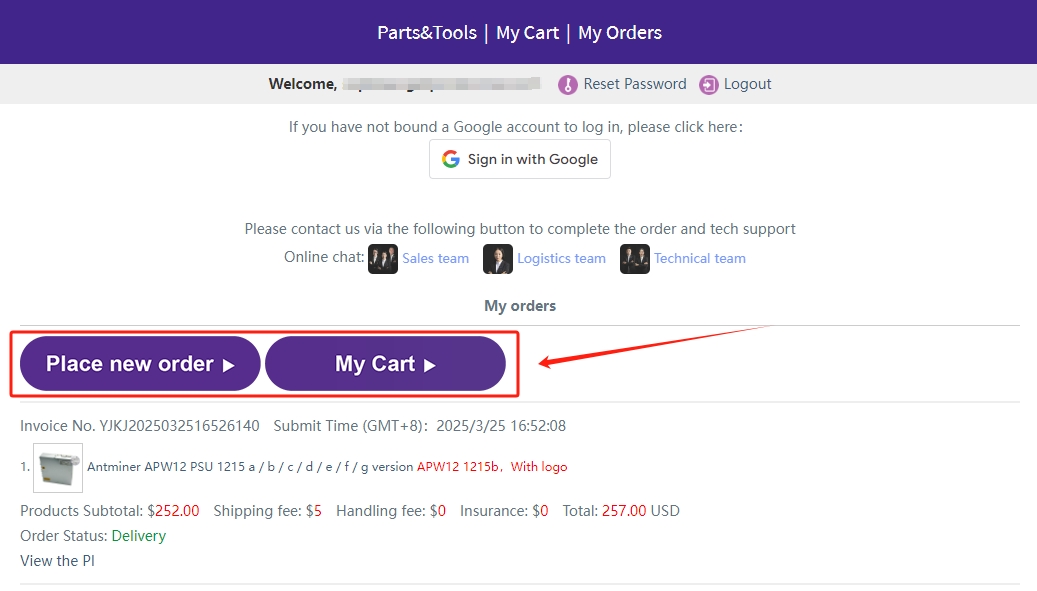Click the Google G logo icon

(451, 159)
